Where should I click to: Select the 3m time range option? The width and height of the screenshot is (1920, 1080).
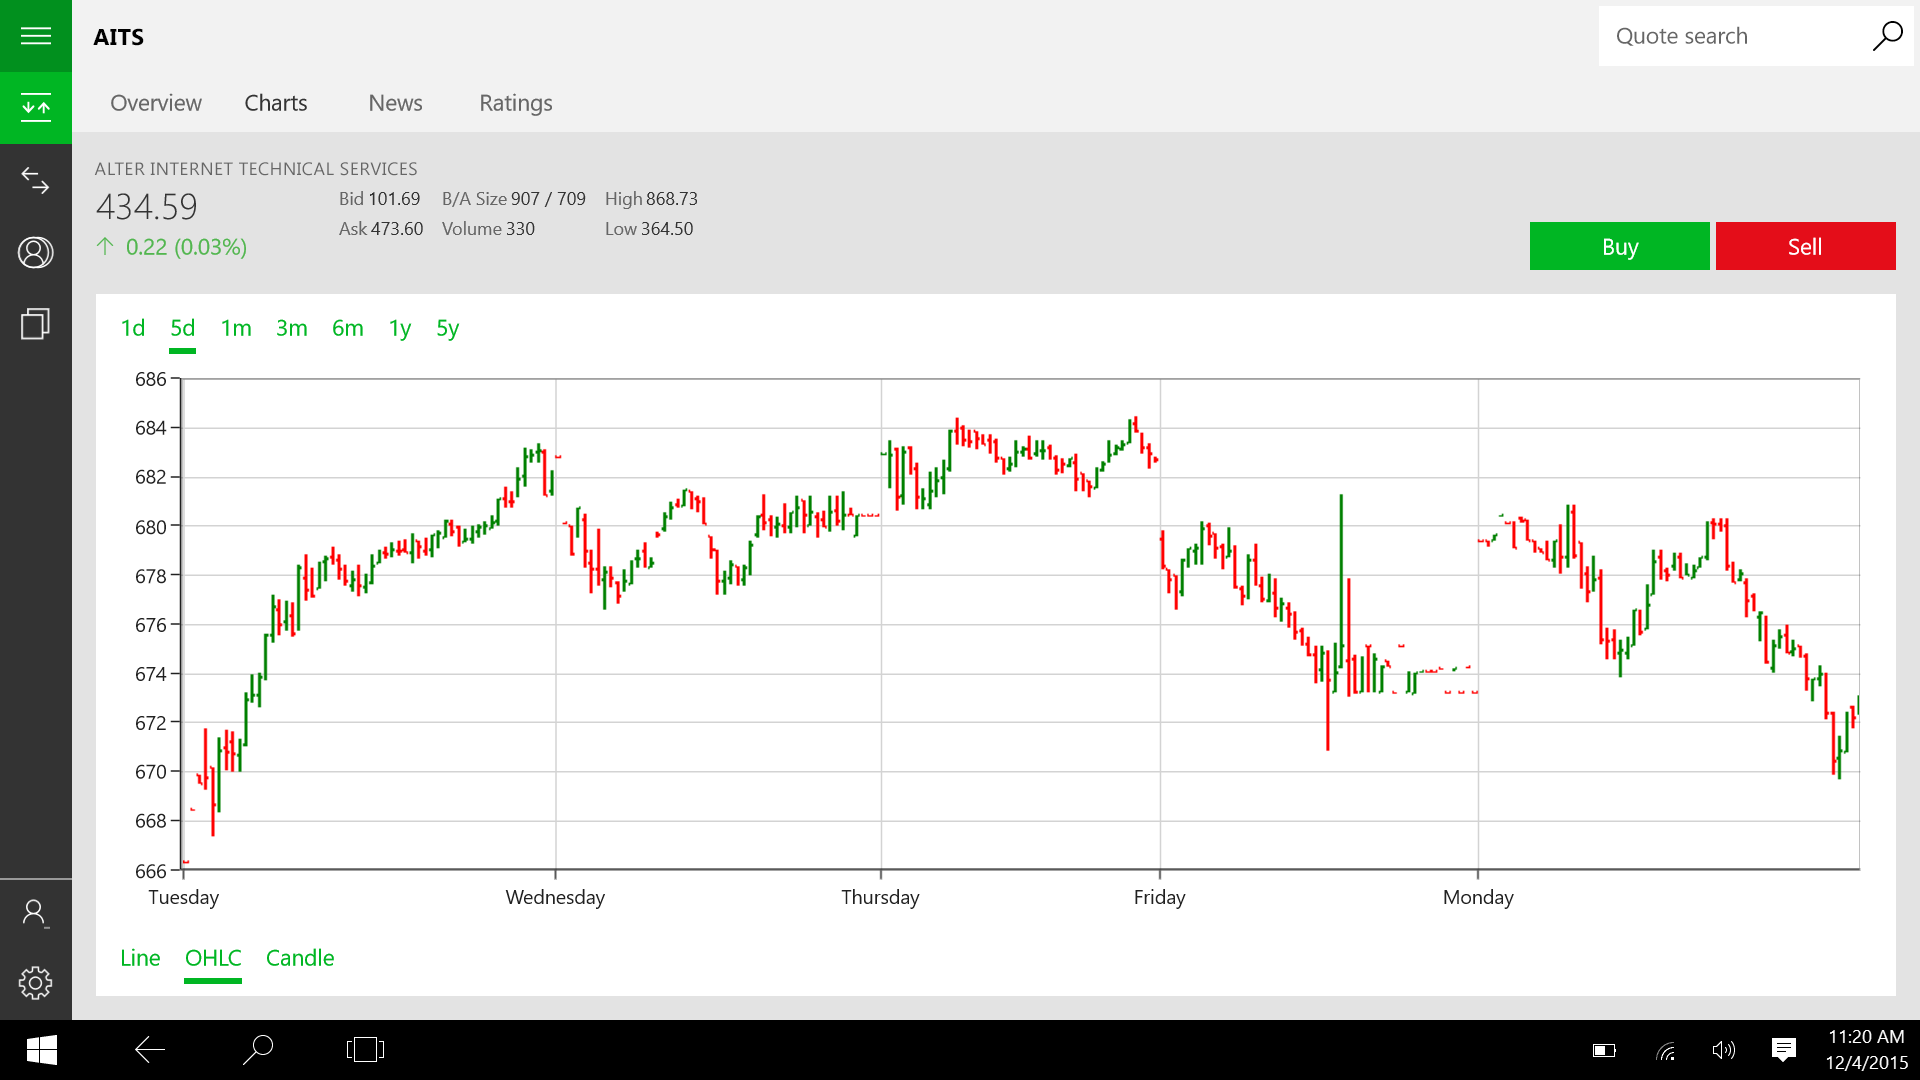291,328
